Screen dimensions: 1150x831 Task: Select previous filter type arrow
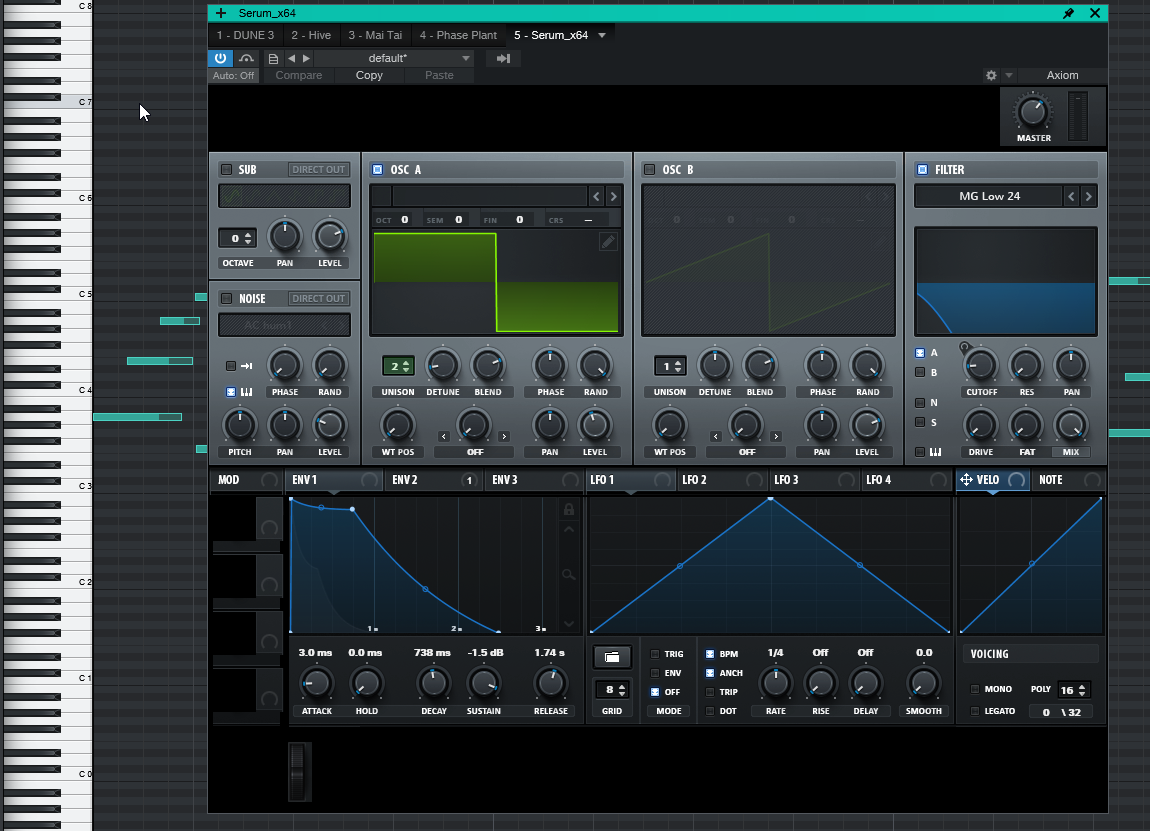pyautogui.click(x=1072, y=197)
